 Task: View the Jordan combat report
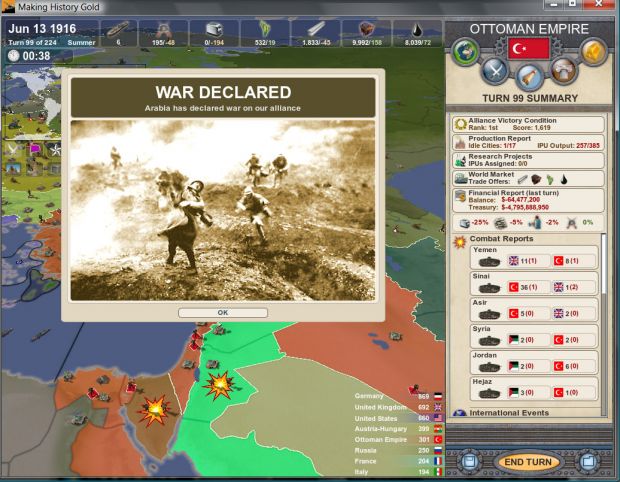(534, 362)
